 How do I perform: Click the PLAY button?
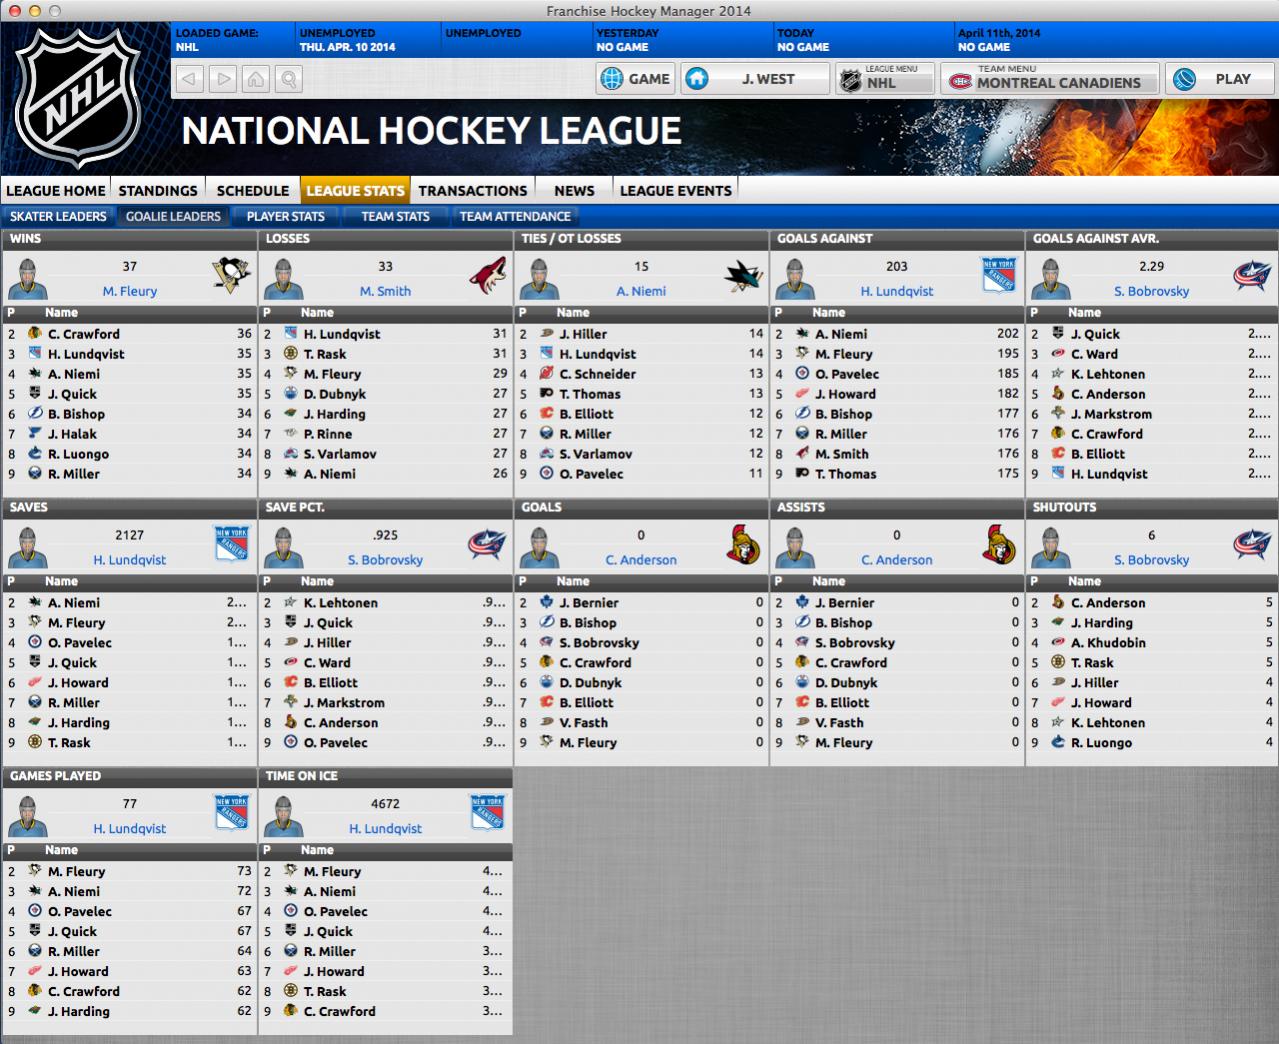[x=1219, y=79]
